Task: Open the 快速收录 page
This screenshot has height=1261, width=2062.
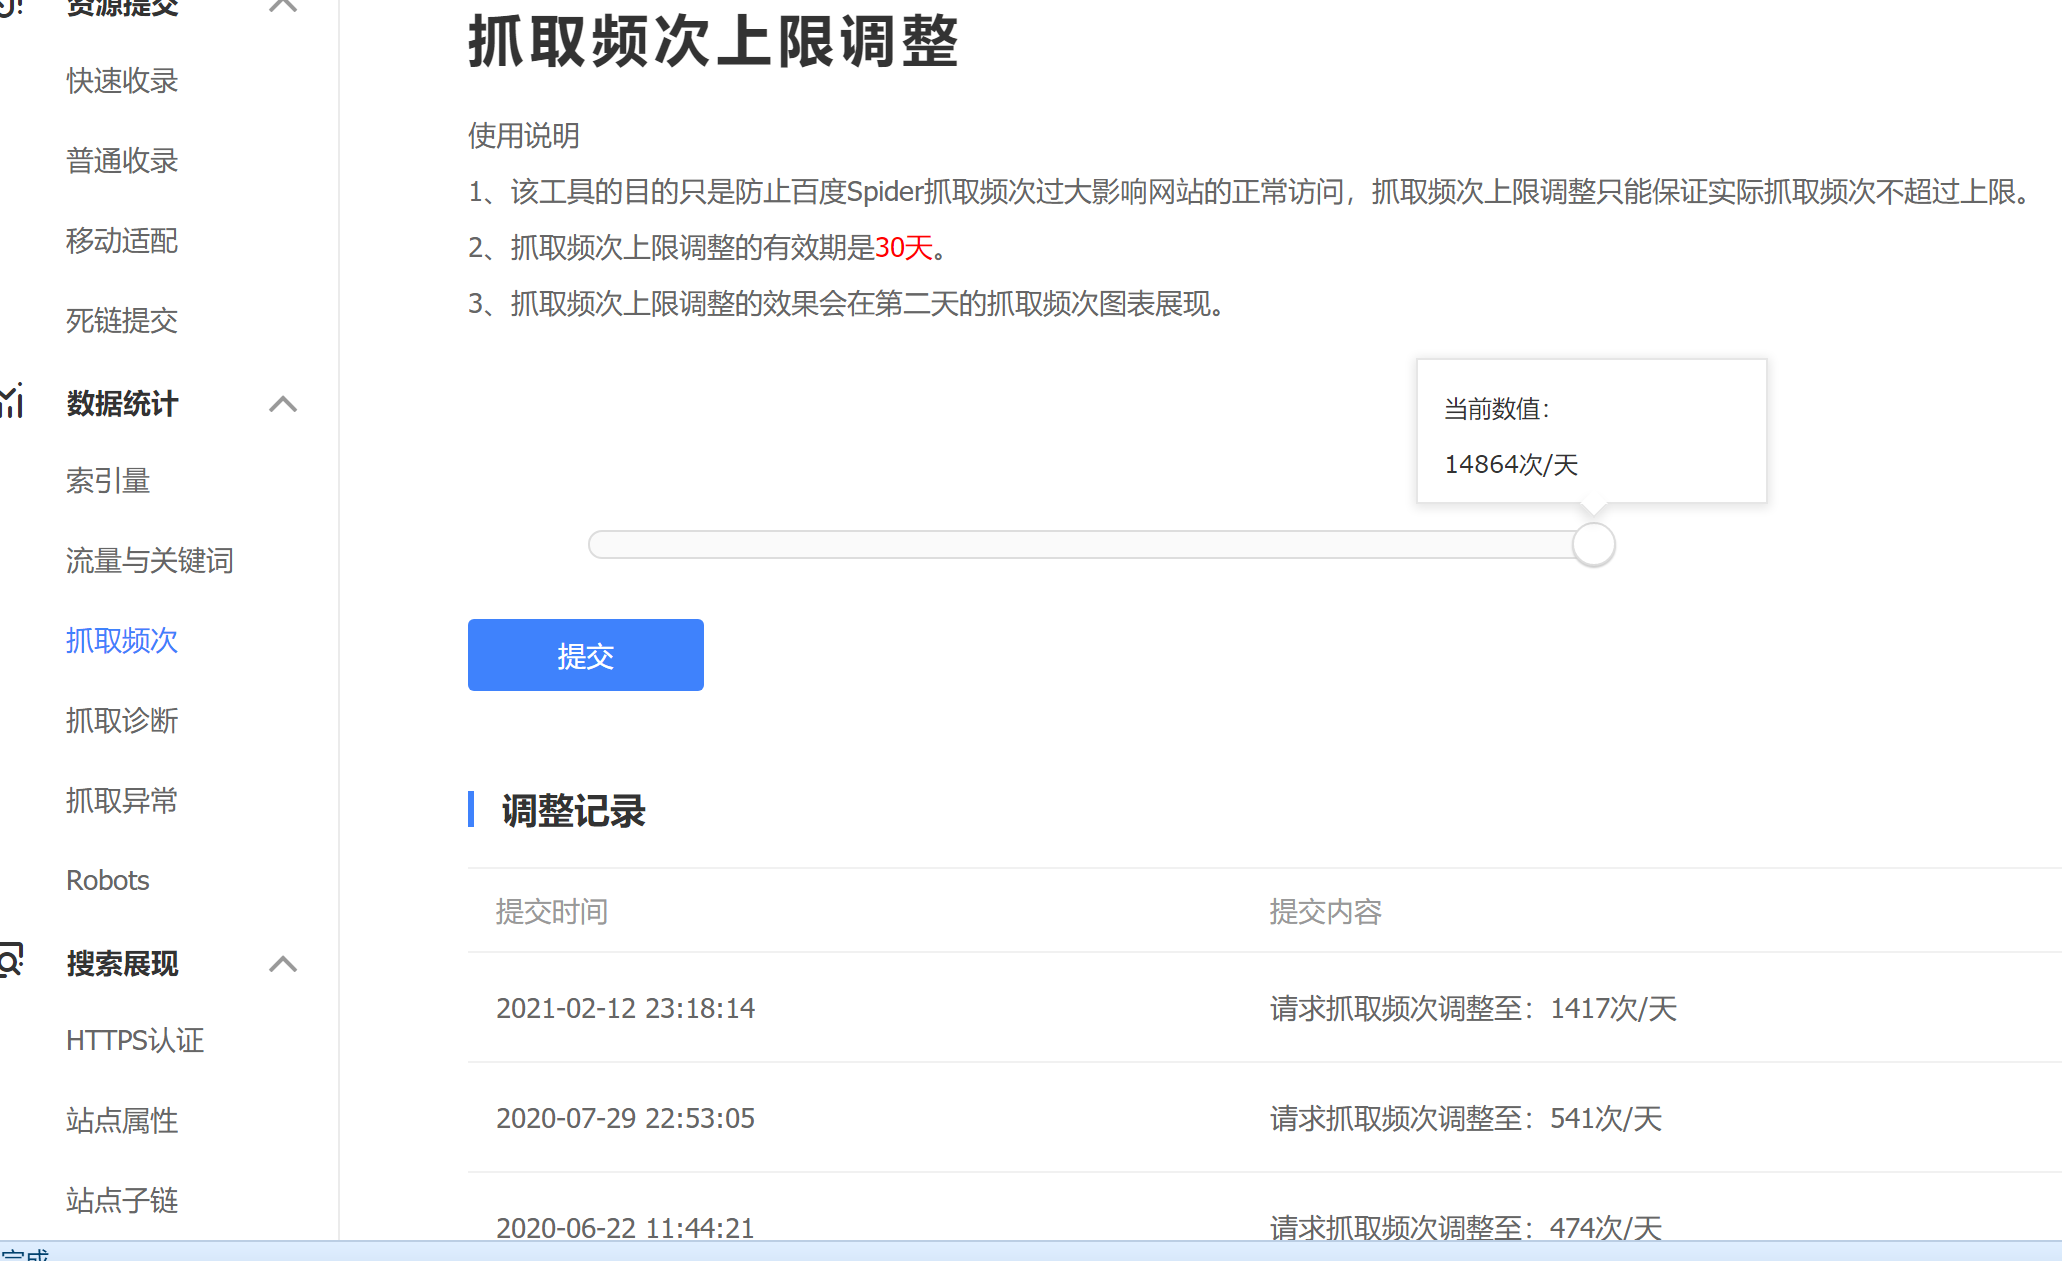Action: 121,81
